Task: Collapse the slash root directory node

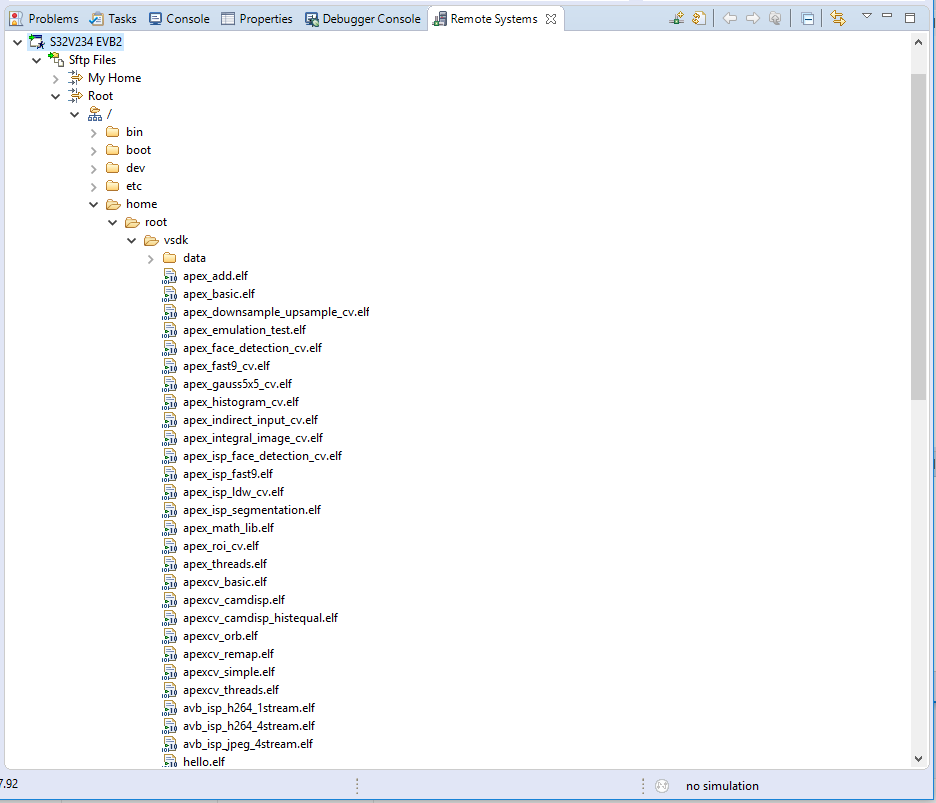Action: coord(75,115)
